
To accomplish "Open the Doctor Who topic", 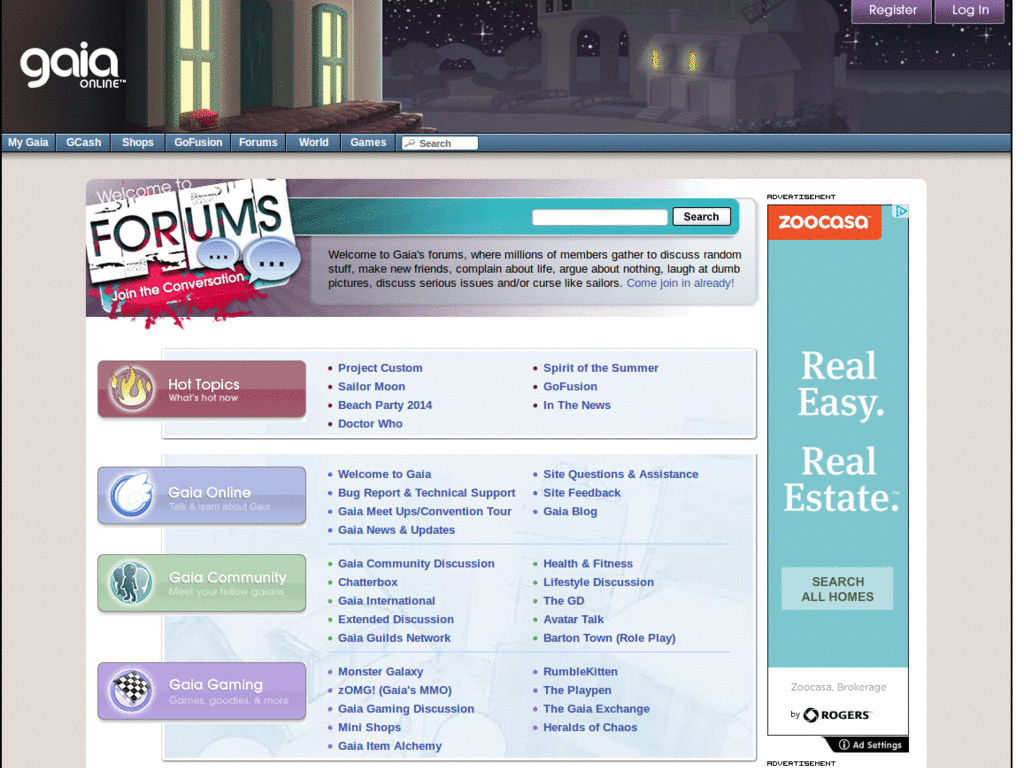I will click(370, 424).
